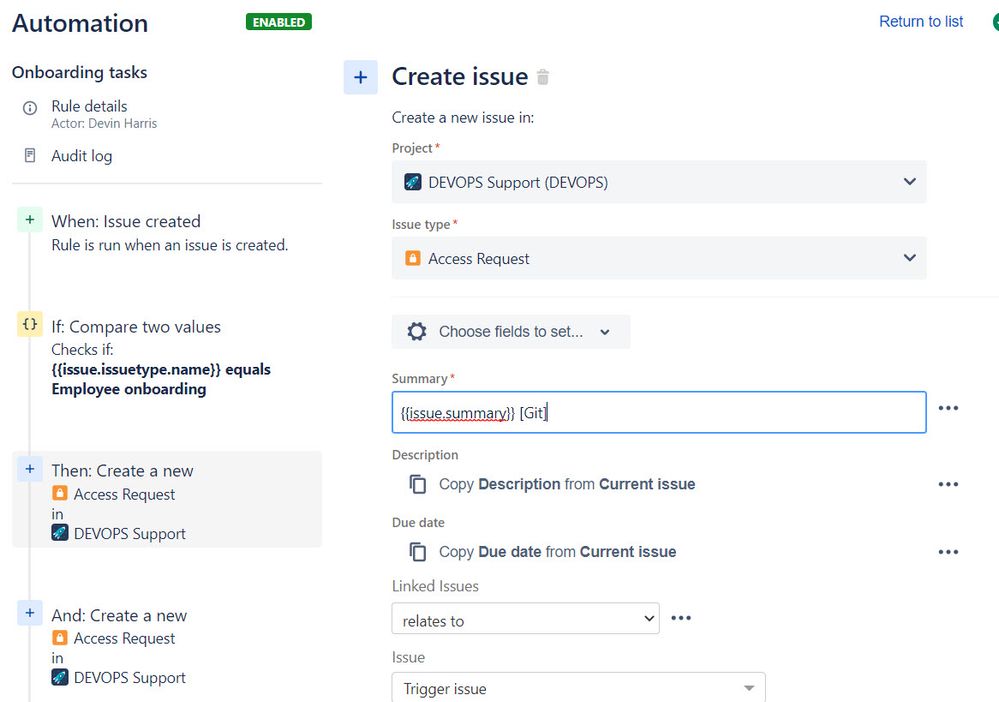Screen dimensions: 999x702
Task: Open the Issue type dropdown Access Request
Action: coord(659,258)
